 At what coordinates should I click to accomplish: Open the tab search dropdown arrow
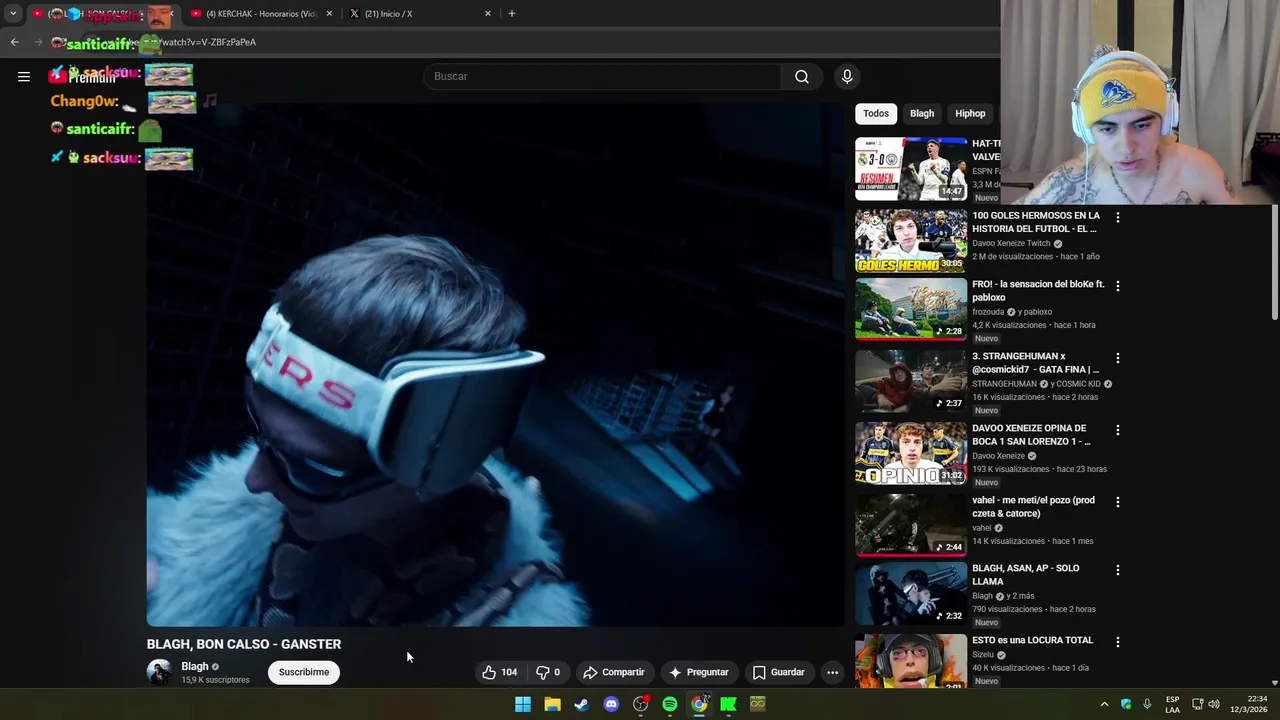tap(13, 14)
